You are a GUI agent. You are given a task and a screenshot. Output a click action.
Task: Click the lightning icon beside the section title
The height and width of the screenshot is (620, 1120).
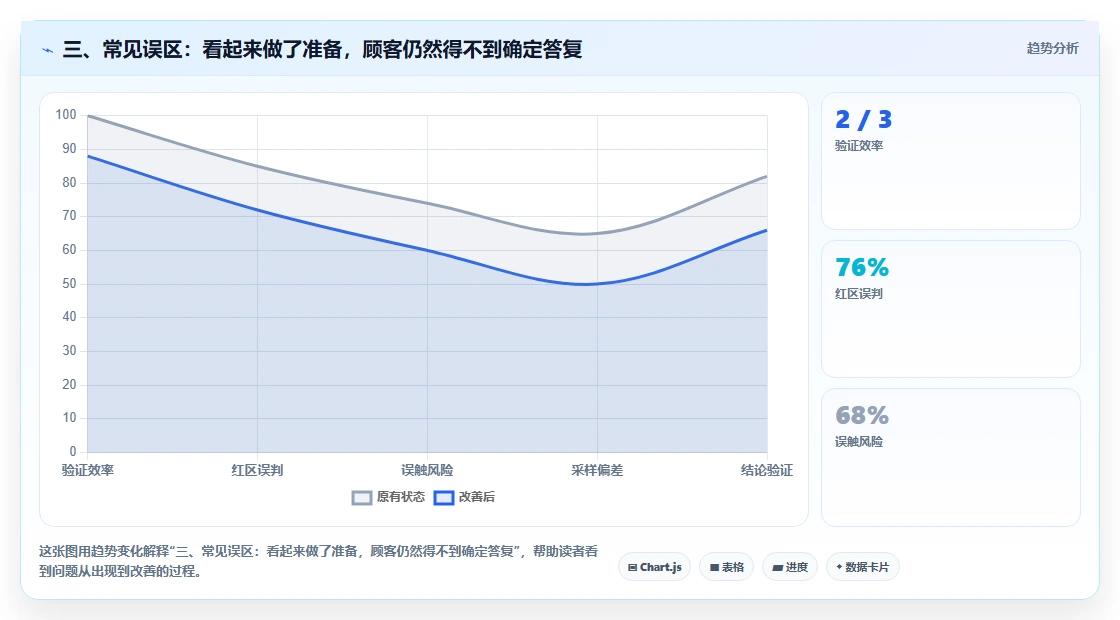pos(48,51)
